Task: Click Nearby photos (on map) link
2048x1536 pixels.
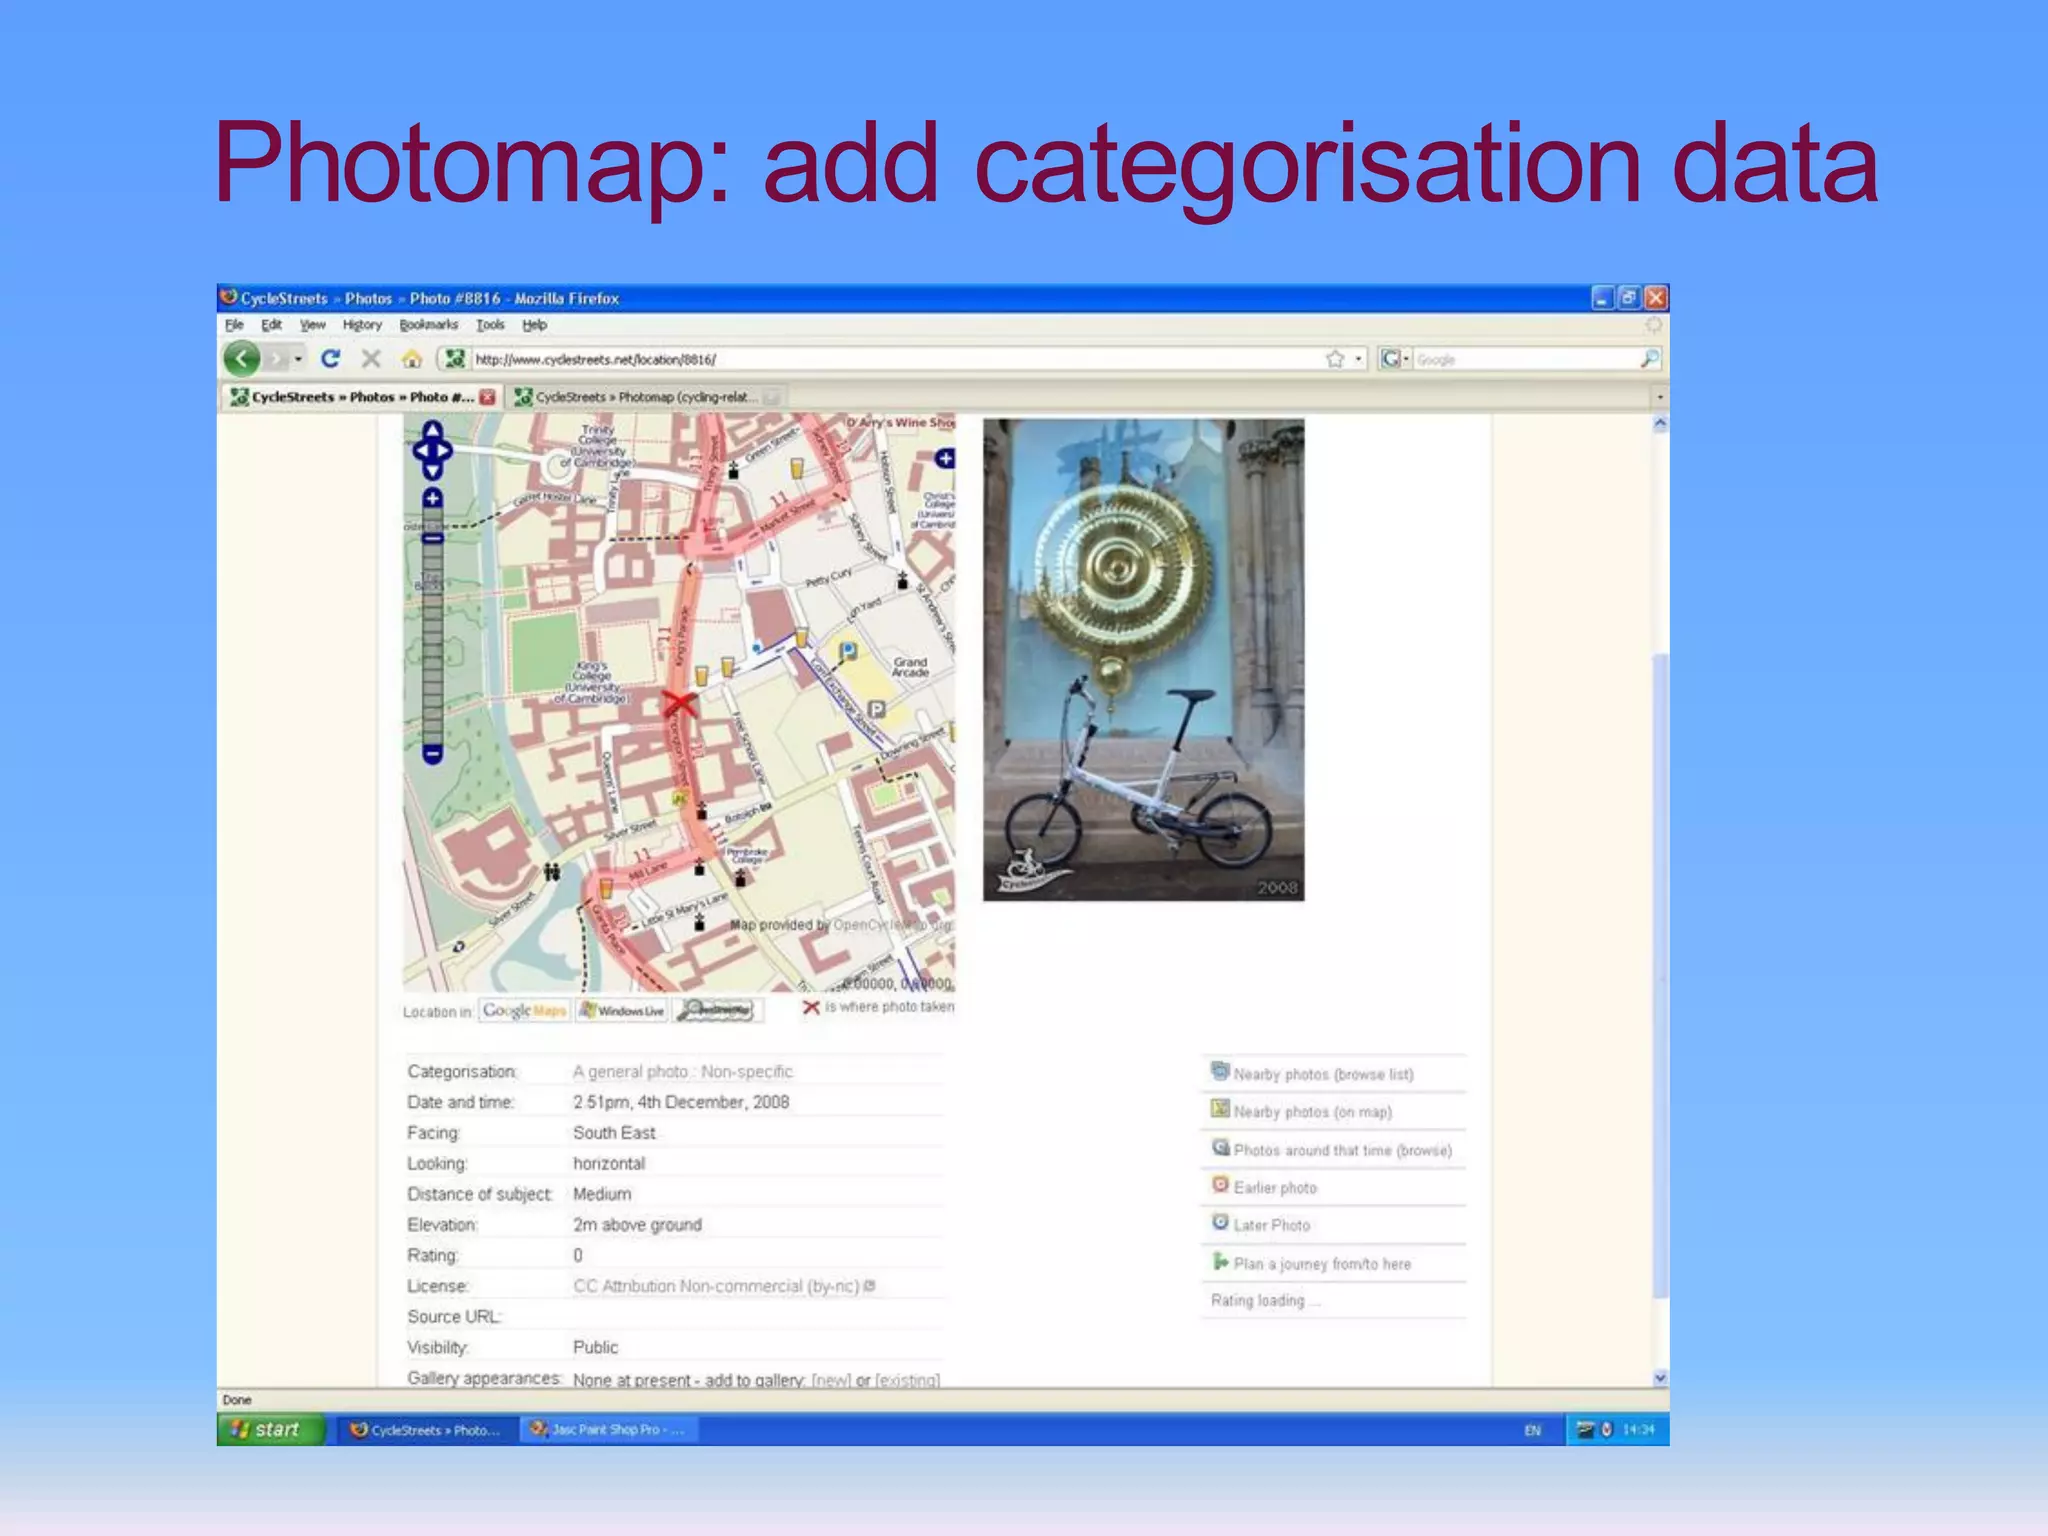Action: click(x=1312, y=1112)
